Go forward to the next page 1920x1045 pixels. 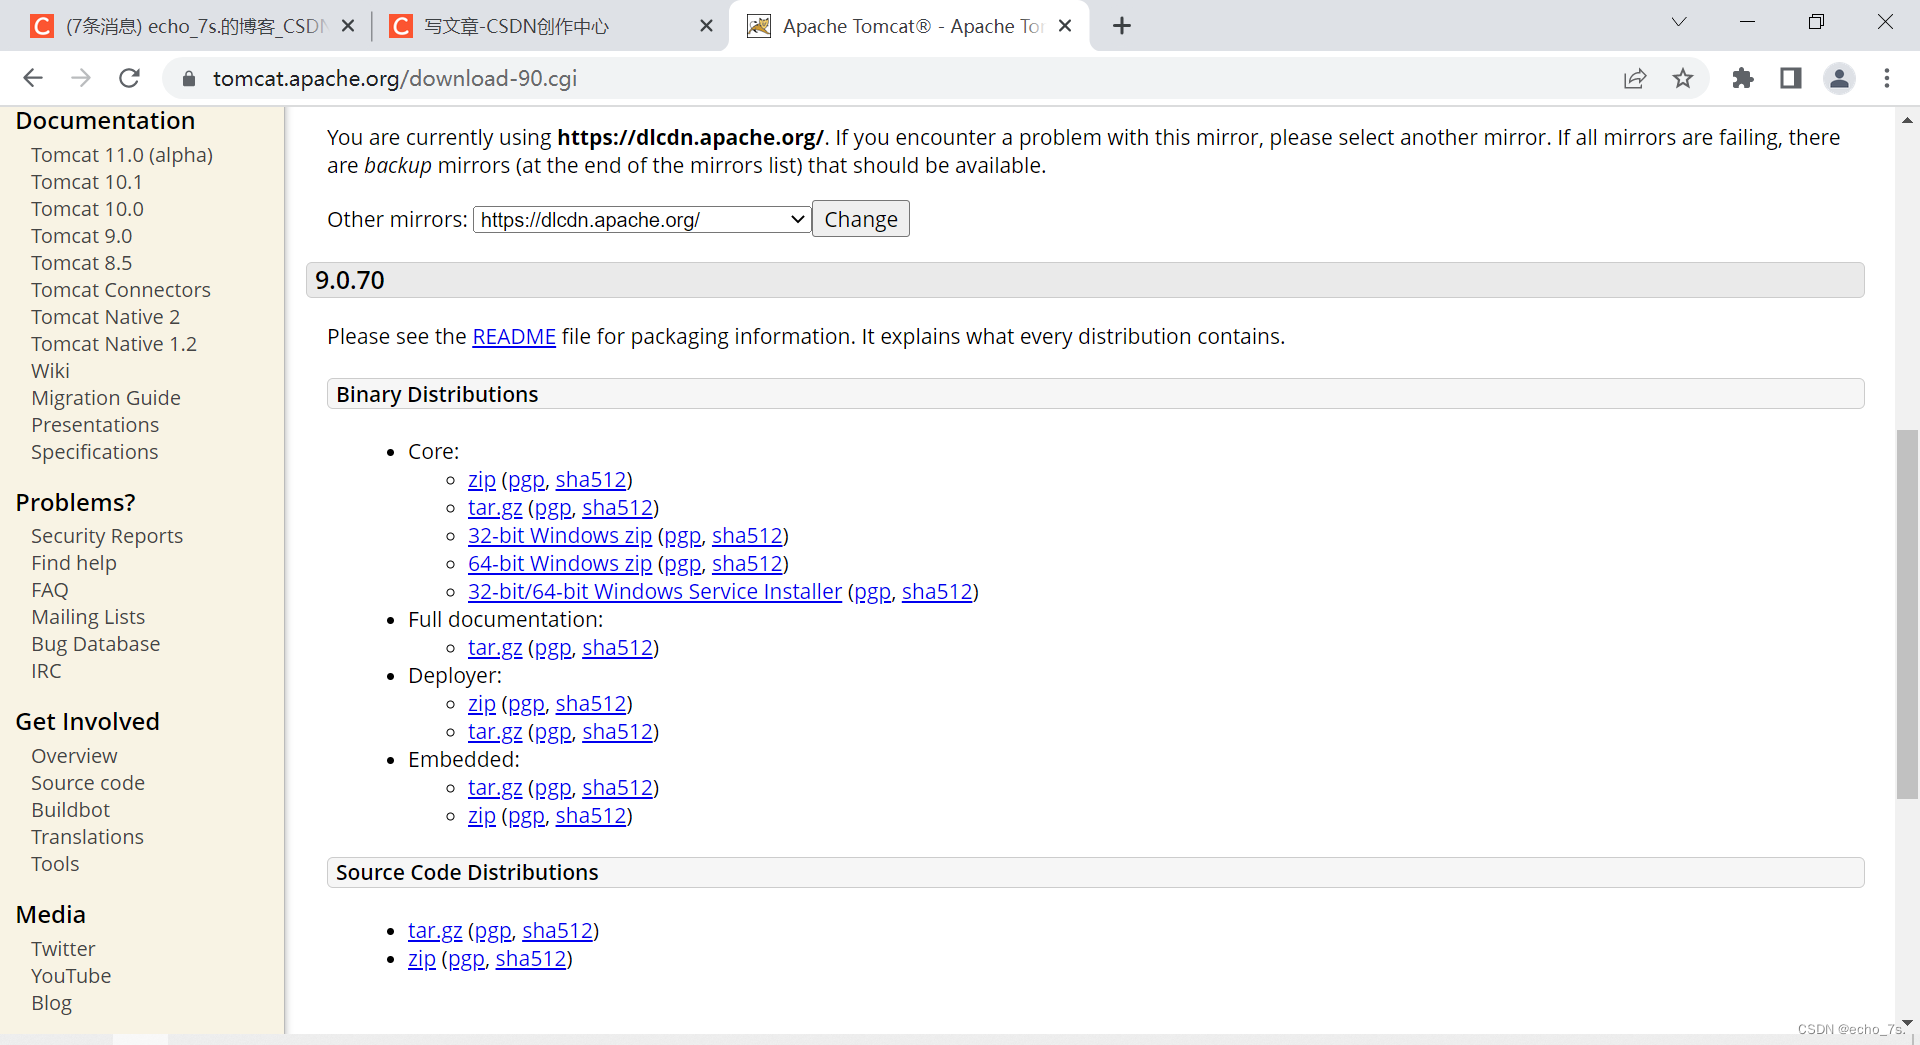point(81,78)
